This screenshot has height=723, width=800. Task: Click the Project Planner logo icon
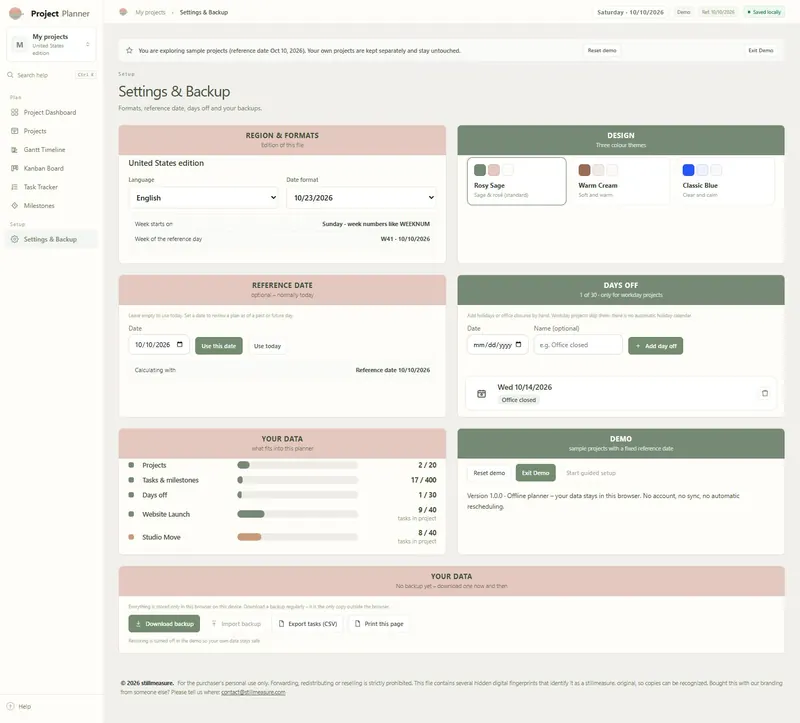pos(16,13)
